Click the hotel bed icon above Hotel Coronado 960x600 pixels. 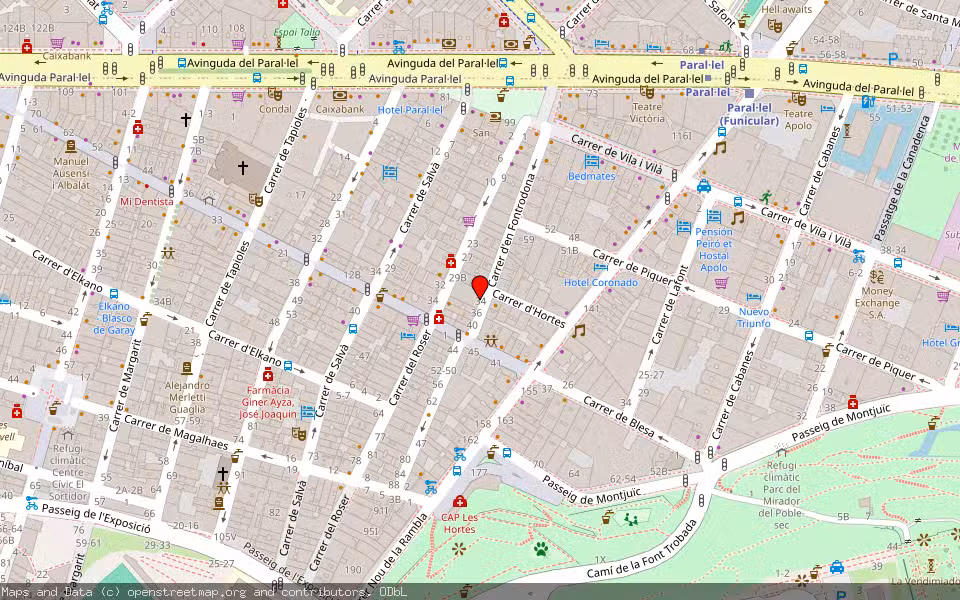[x=601, y=268]
